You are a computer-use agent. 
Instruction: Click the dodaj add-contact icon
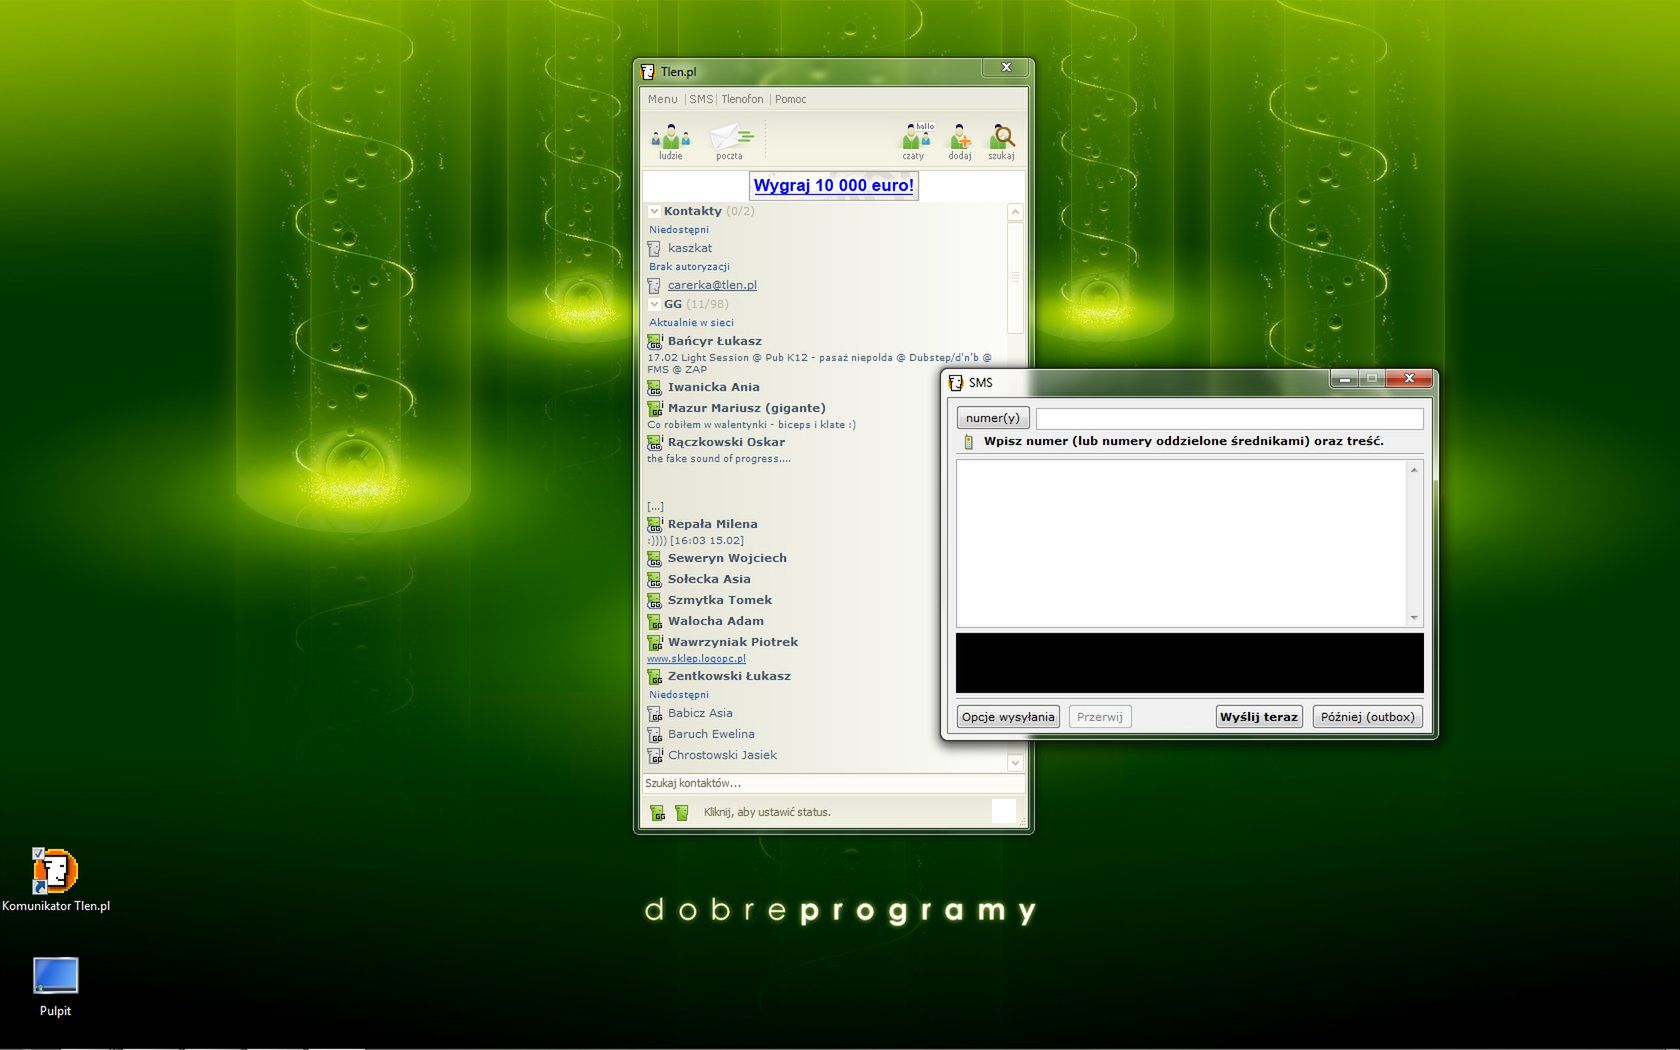(x=960, y=140)
